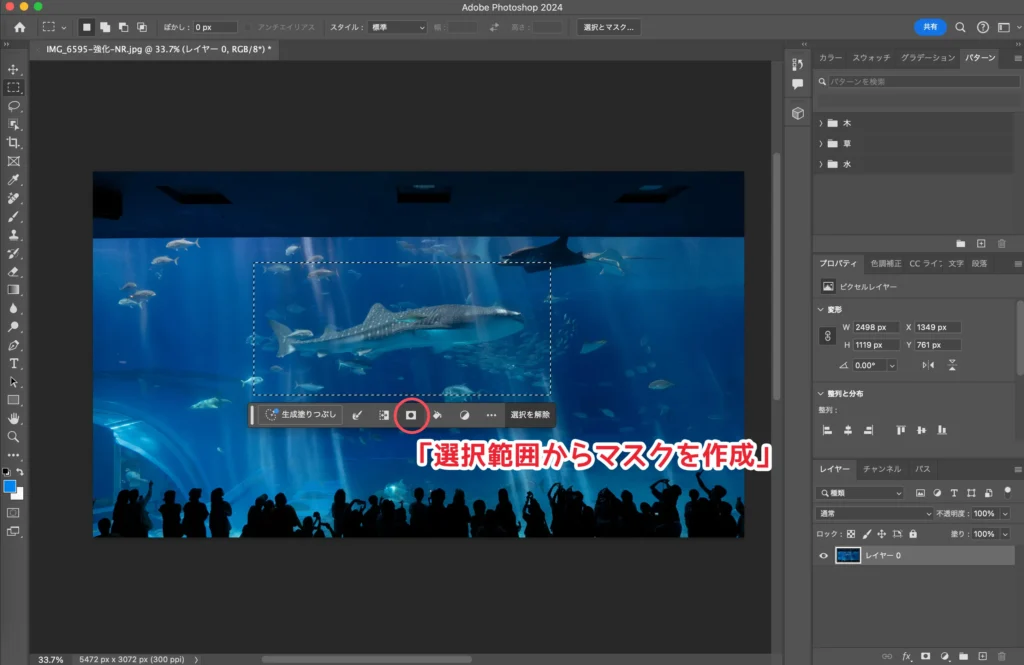Image resolution: width=1024 pixels, height=665 pixels.
Task: Select the Crop tool
Action: pyautogui.click(x=14, y=143)
